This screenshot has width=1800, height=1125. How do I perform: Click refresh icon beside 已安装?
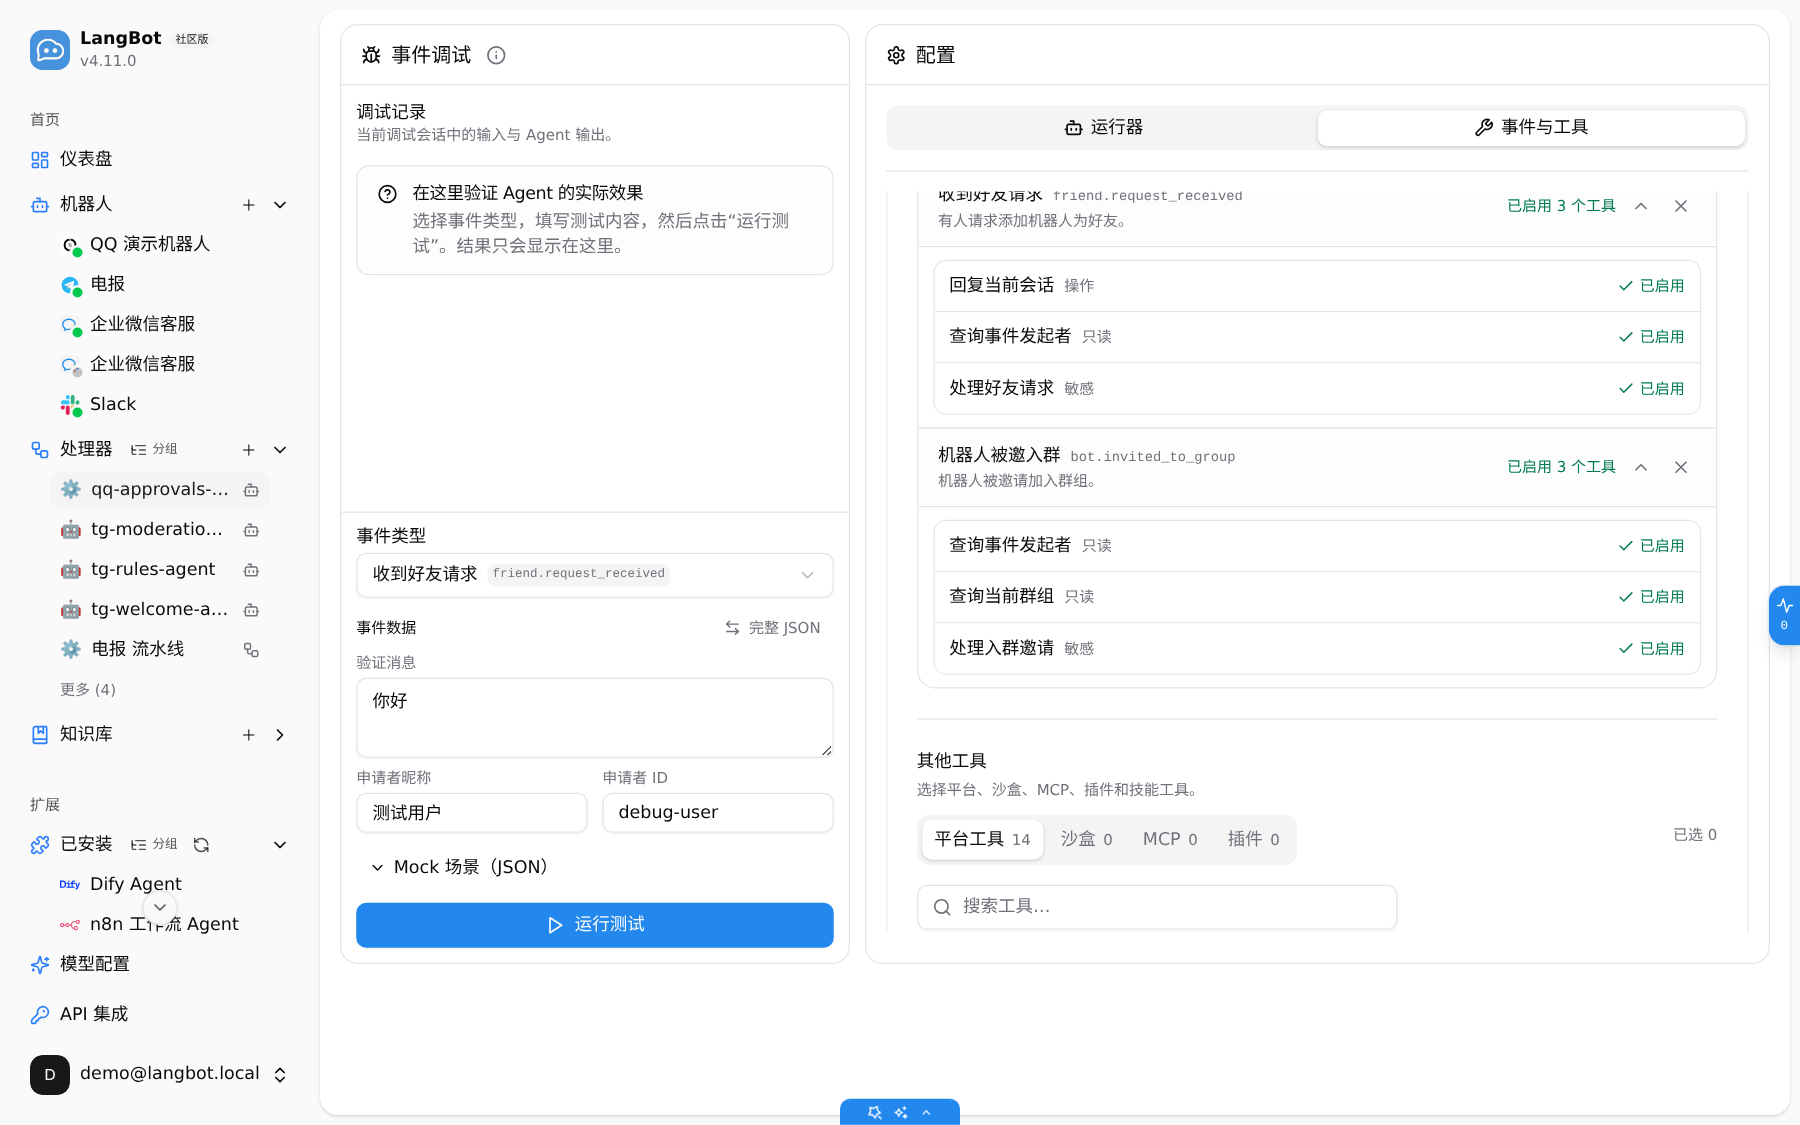(201, 845)
